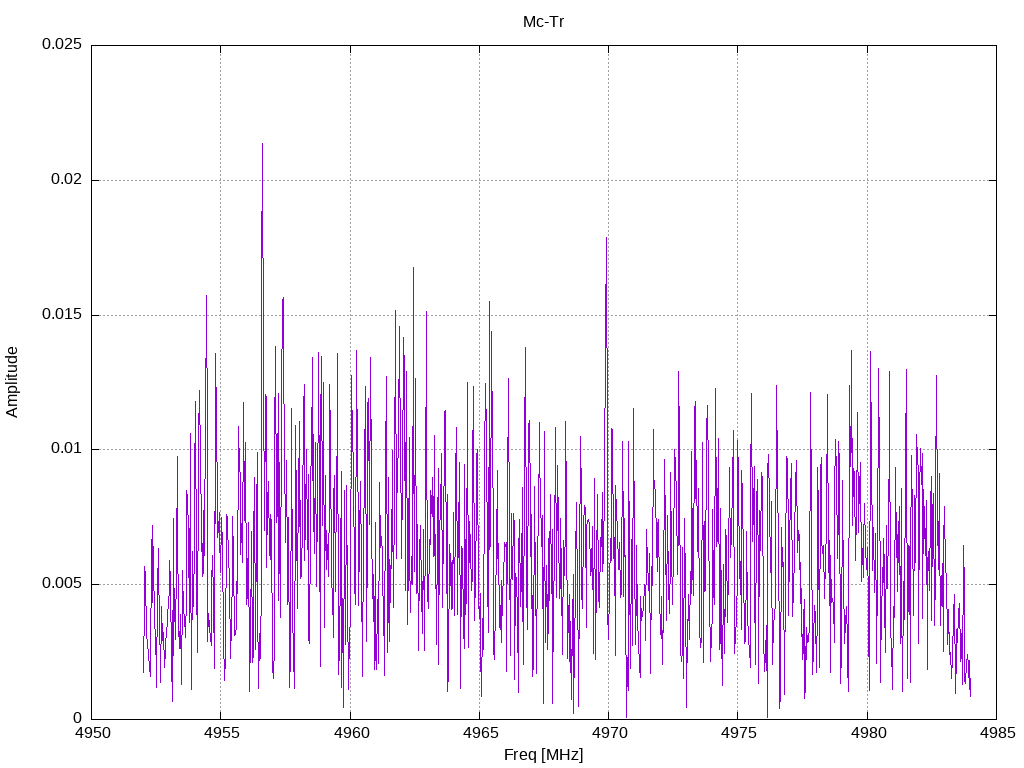
Task: Click the 4965 x-axis tick label
Action: (479, 733)
